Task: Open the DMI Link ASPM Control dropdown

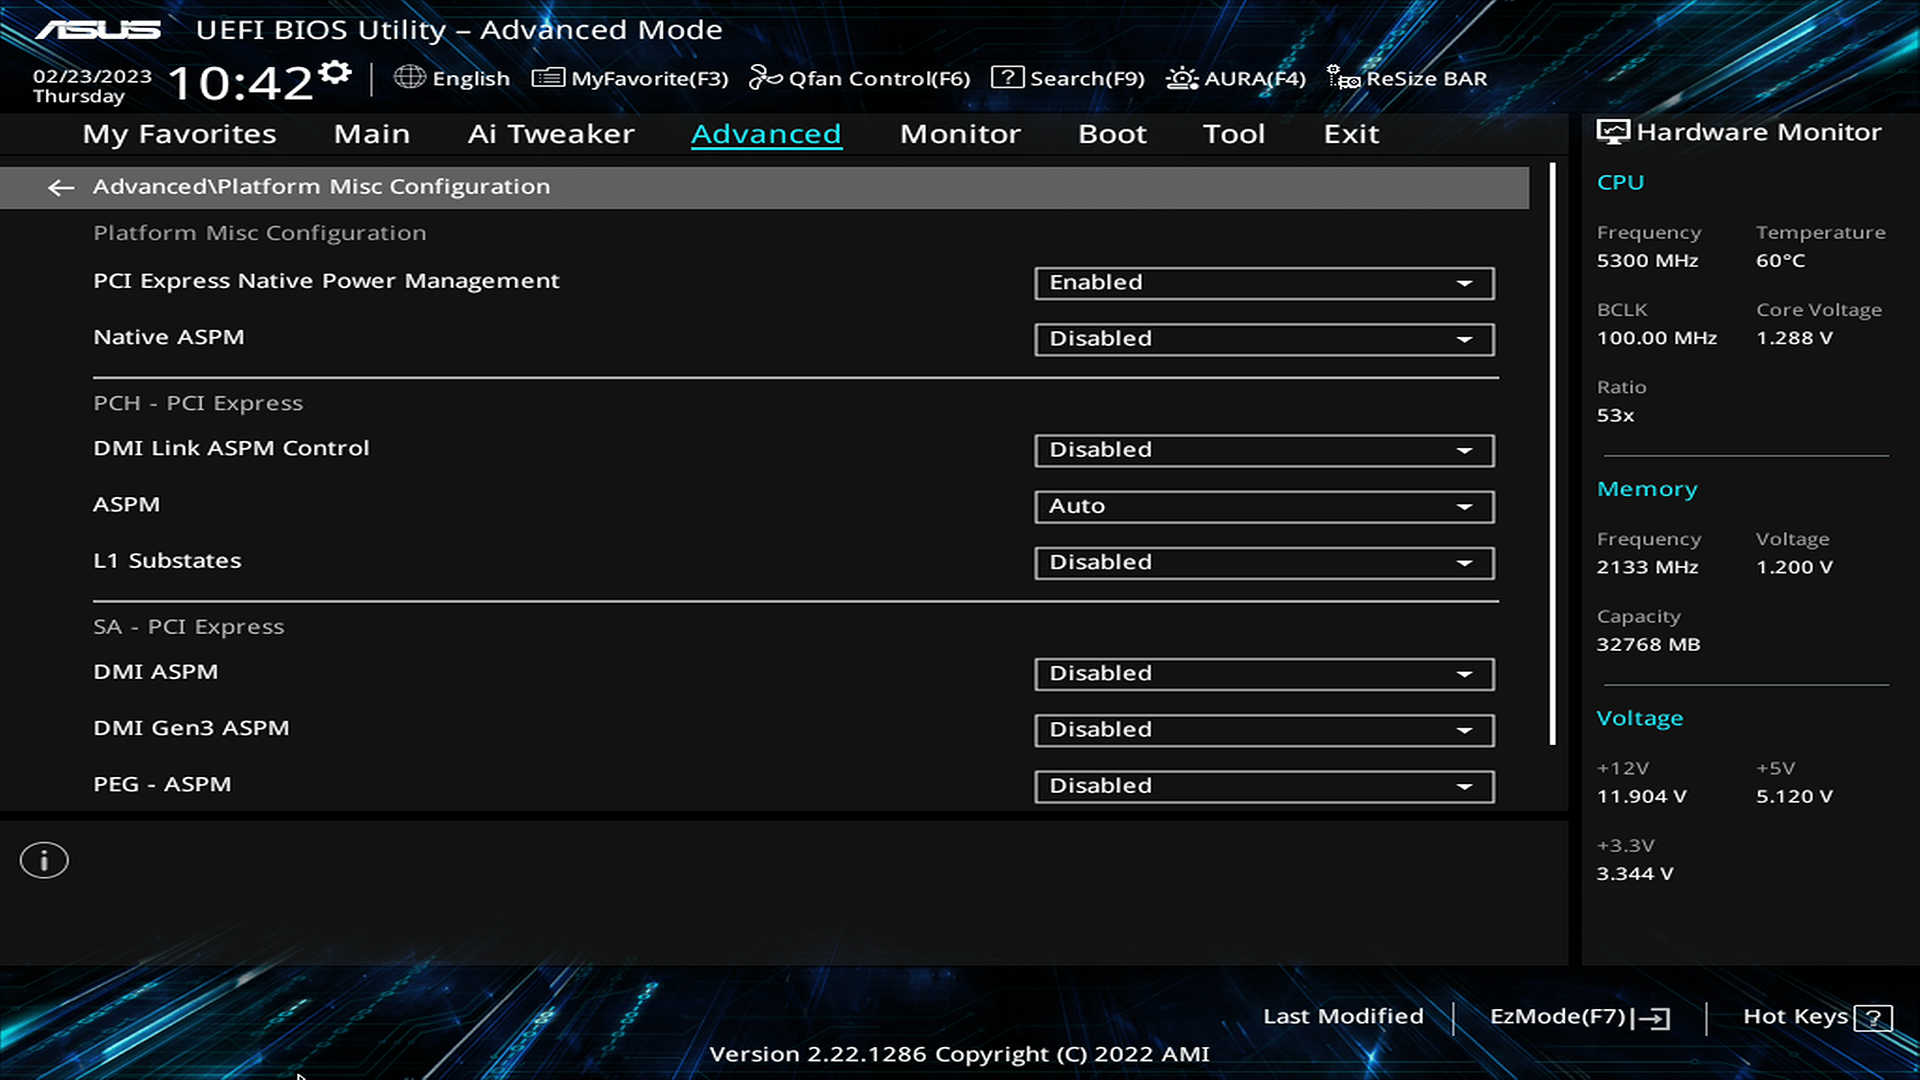Action: tap(1264, 450)
